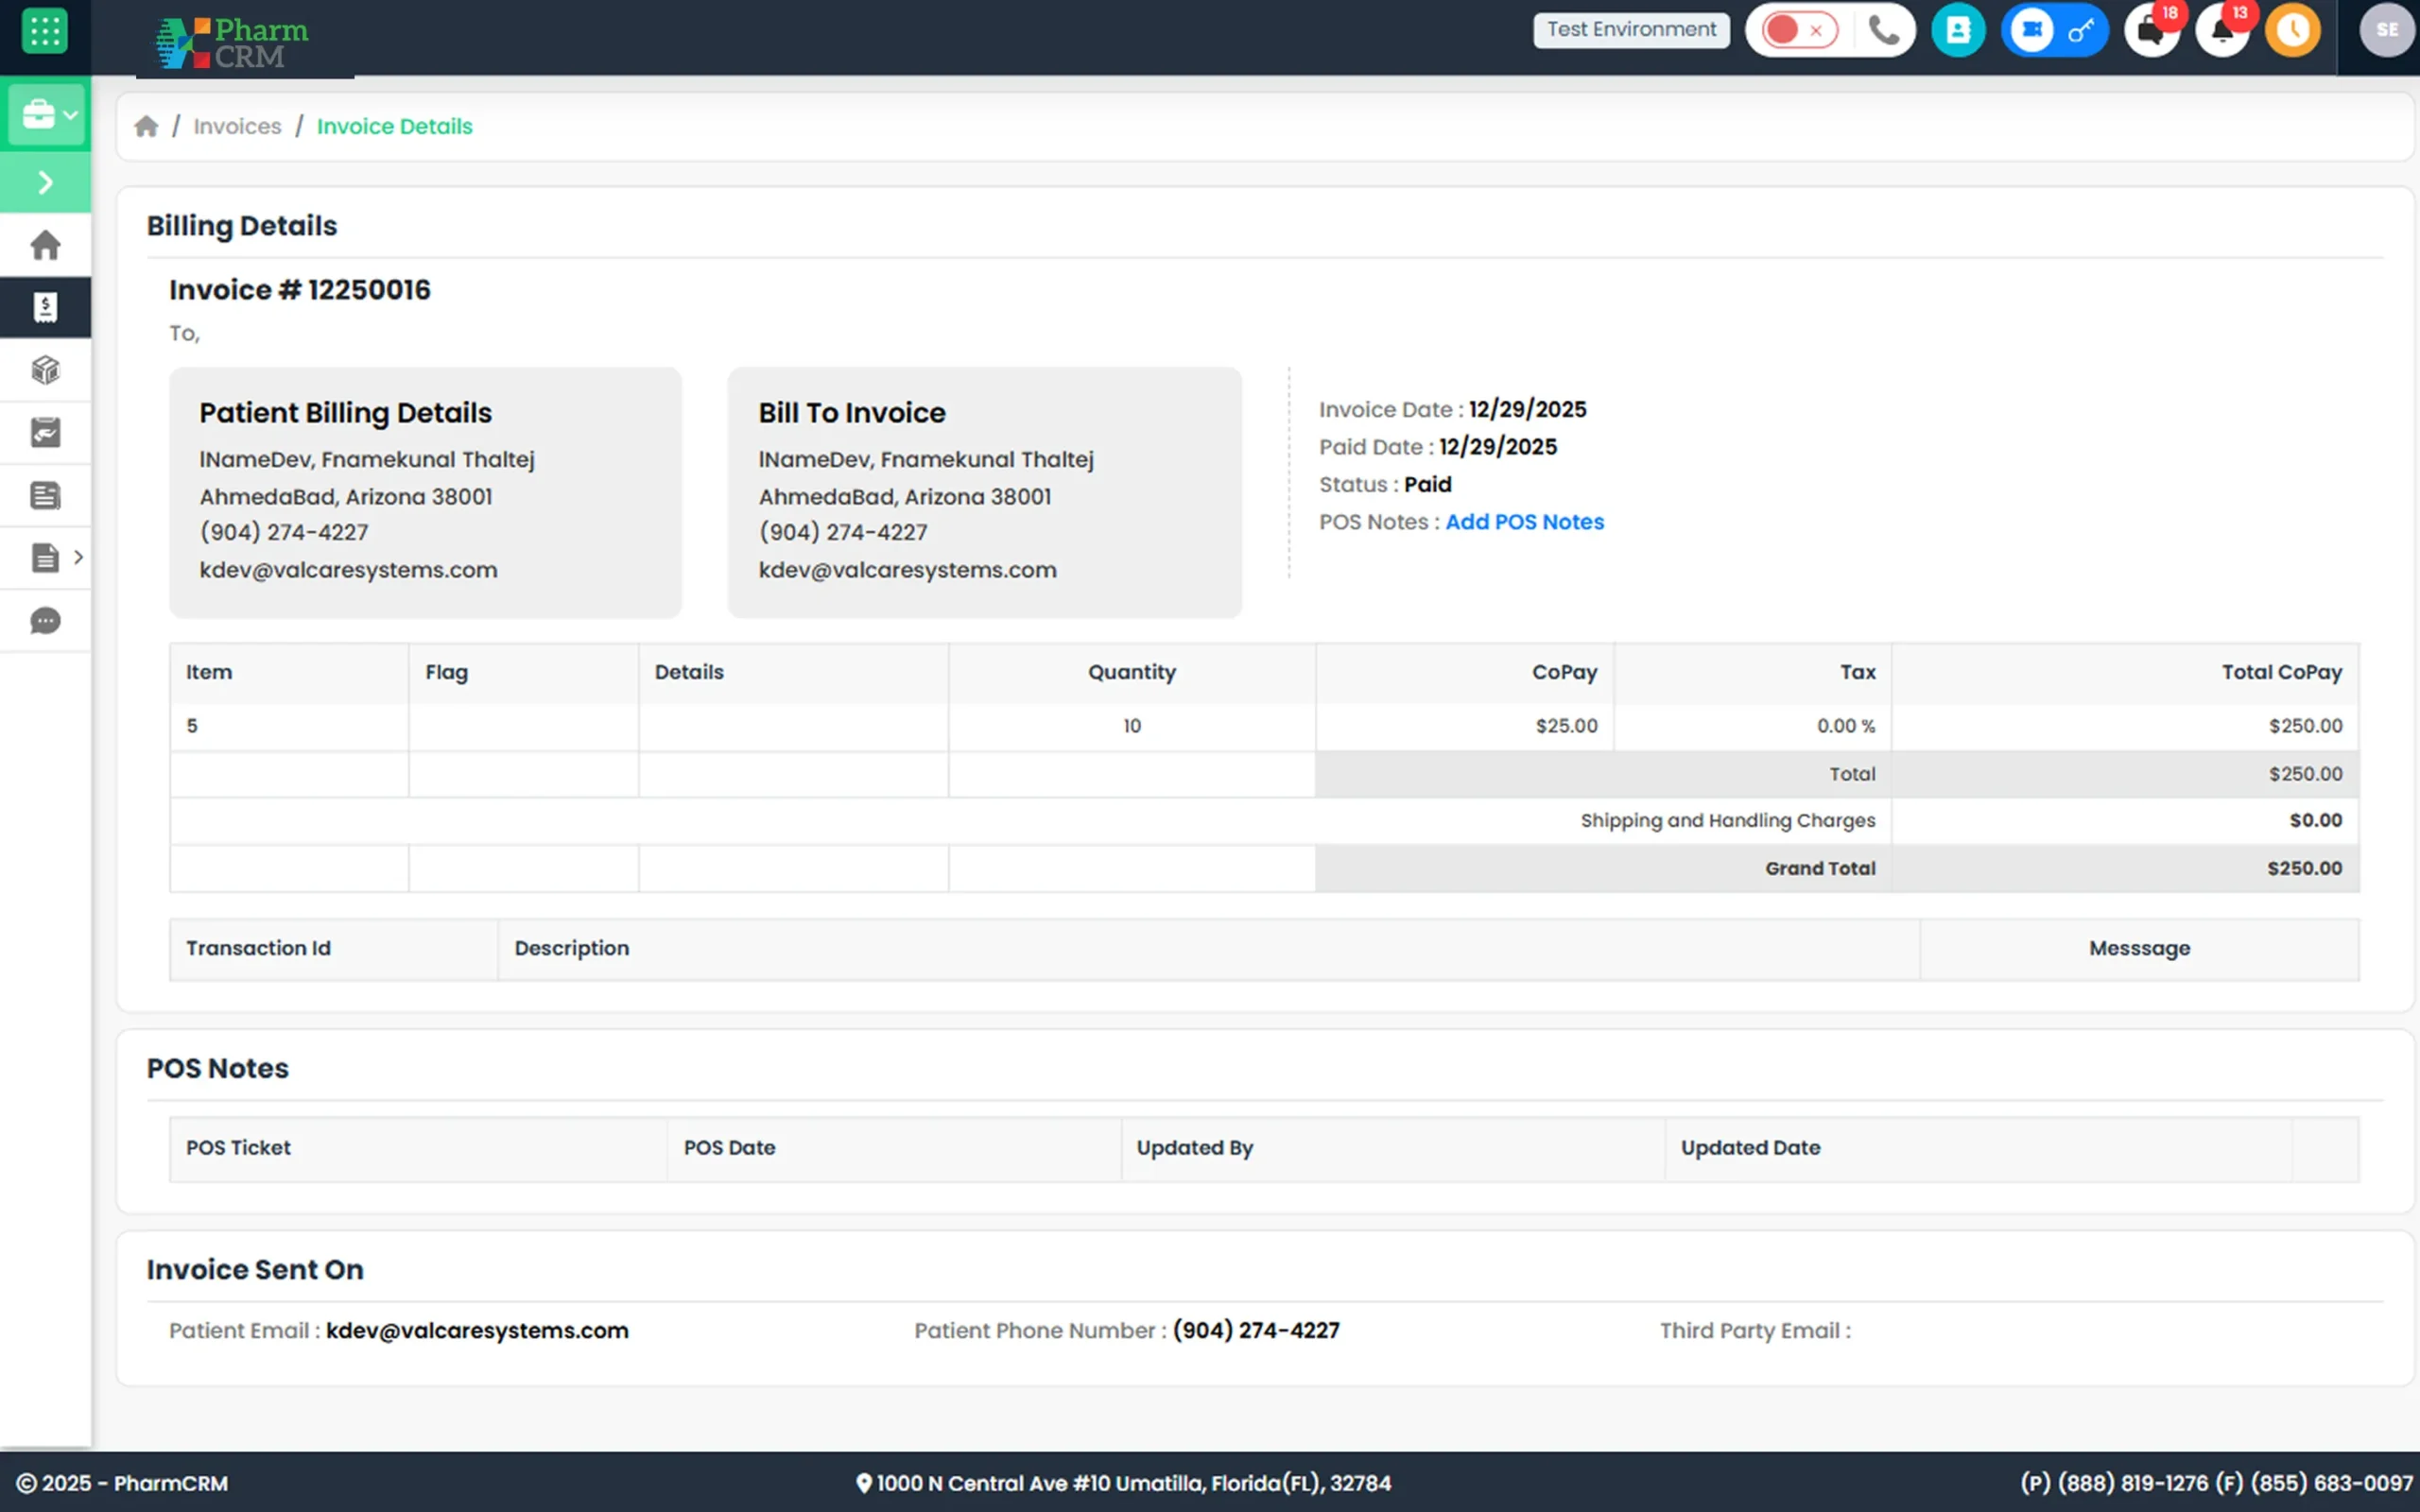Click patient phone number under Invoice Sent On

1256,1331
